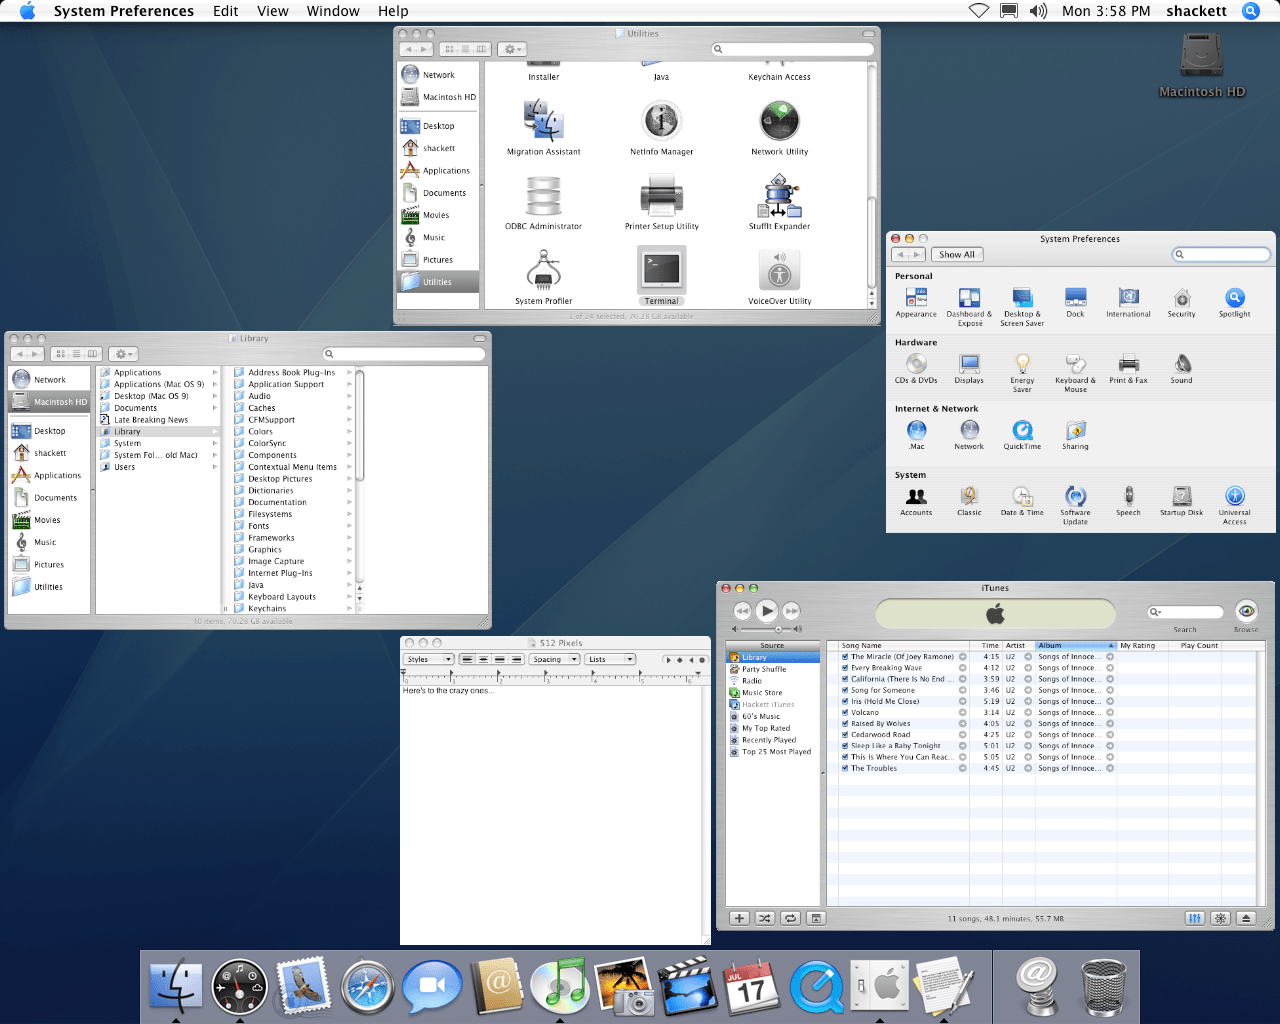The width and height of the screenshot is (1280, 1024).
Task: Click the Startup Disk preference icon
Action: tap(1181, 497)
